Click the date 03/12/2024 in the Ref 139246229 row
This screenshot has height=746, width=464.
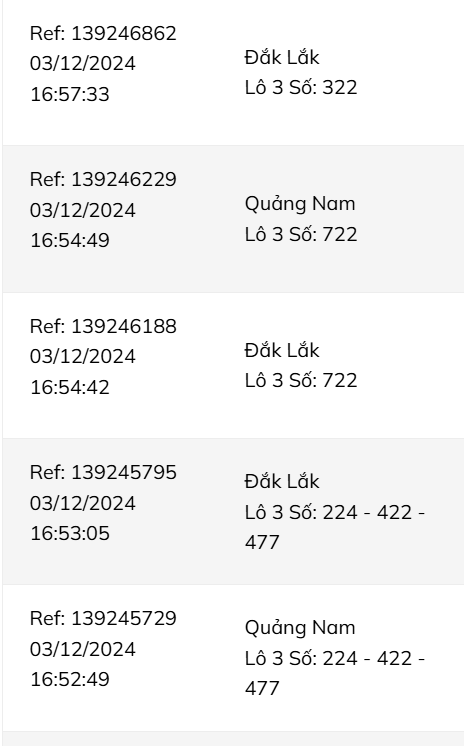pos(83,210)
